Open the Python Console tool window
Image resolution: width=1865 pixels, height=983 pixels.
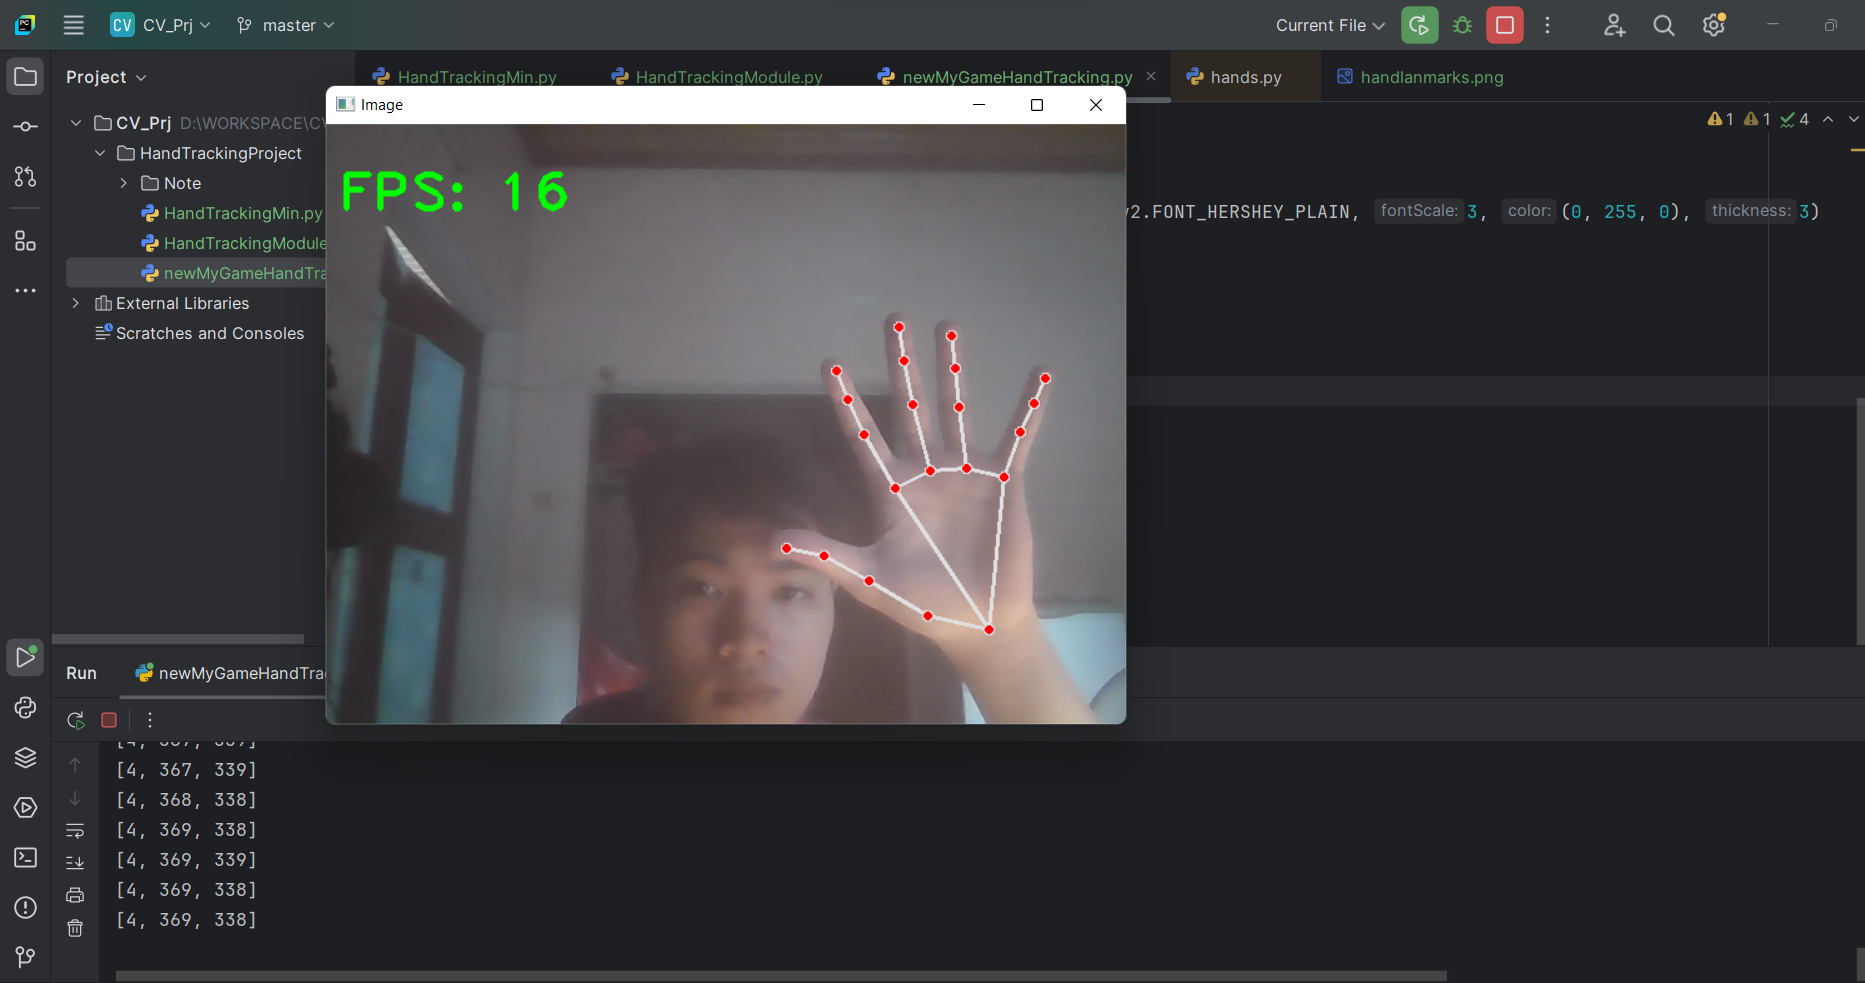tap(26, 707)
